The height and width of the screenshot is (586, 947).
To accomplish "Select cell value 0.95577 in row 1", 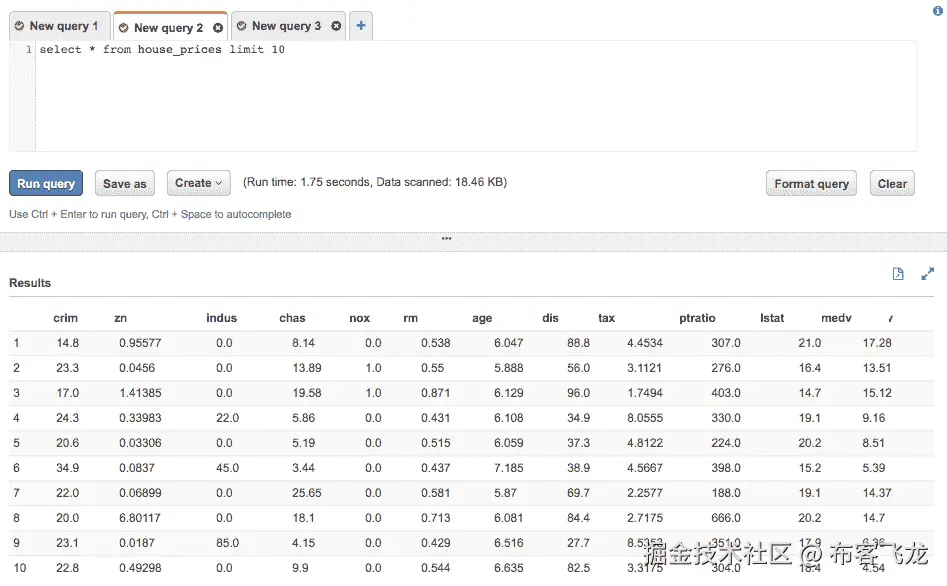I will pos(140,343).
